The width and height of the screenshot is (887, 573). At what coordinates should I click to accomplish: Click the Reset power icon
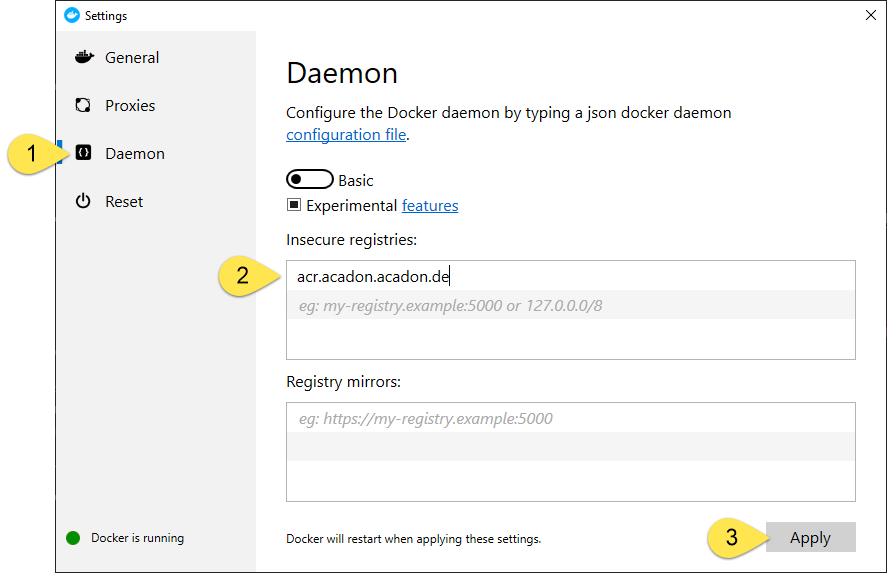[x=83, y=201]
